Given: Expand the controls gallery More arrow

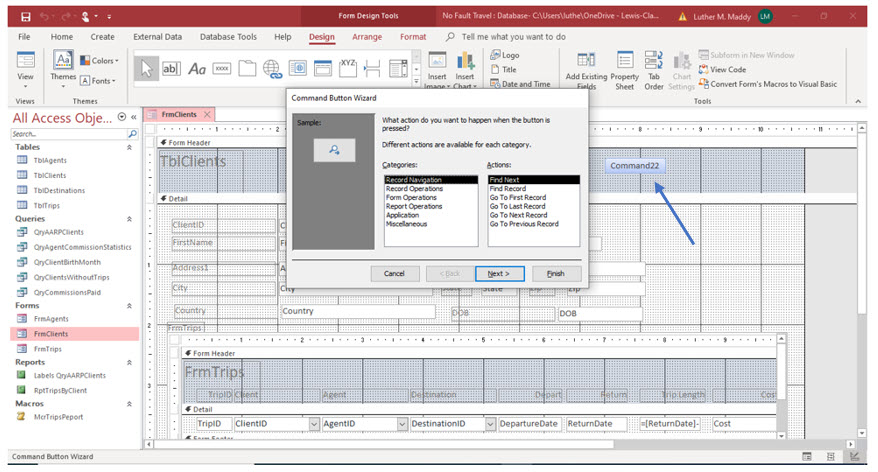Looking at the screenshot, I should point(416,82).
